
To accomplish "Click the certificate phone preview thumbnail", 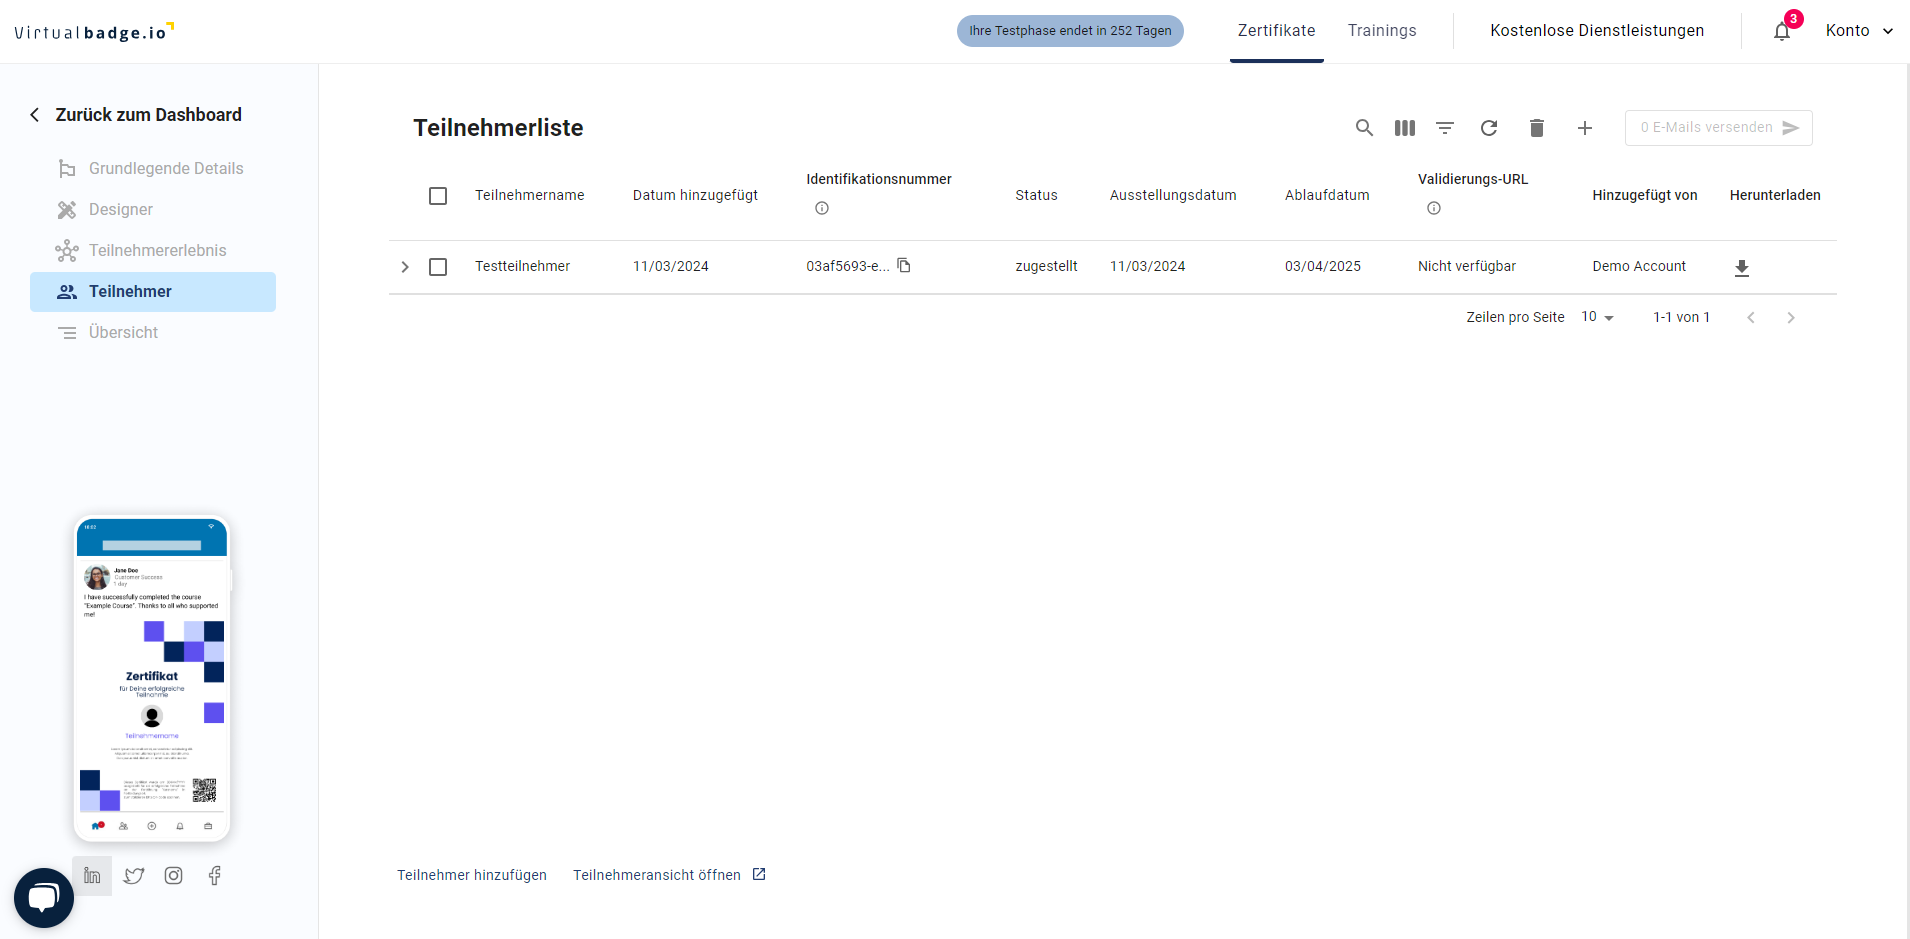I will click(152, 678).
